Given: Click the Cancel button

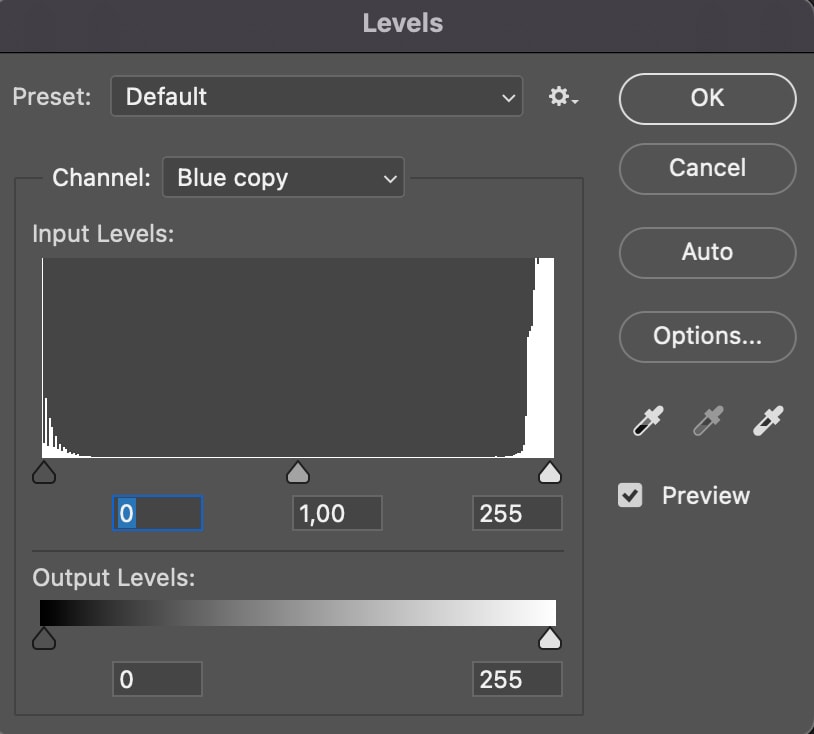Looking at the screenshot, I should click(708, 169).
